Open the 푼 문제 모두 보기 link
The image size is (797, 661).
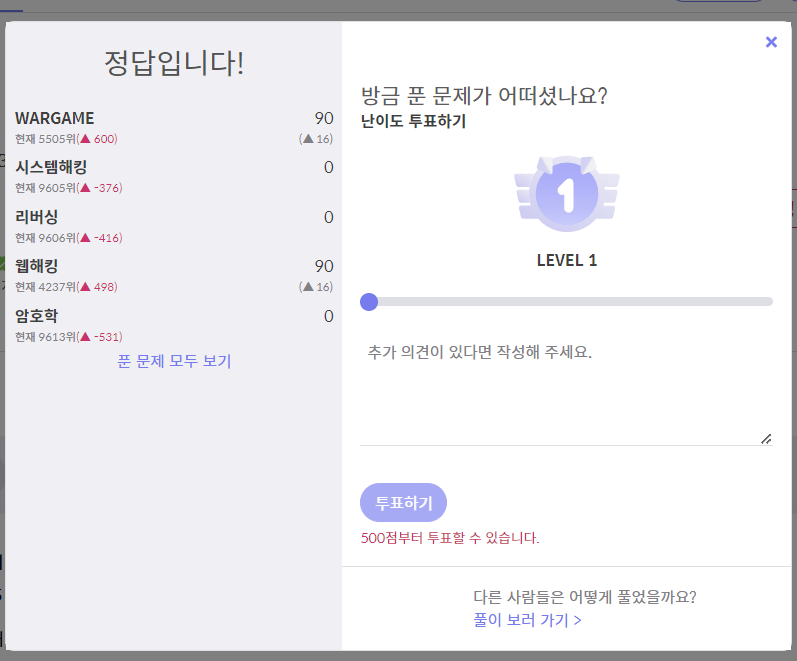174,361
